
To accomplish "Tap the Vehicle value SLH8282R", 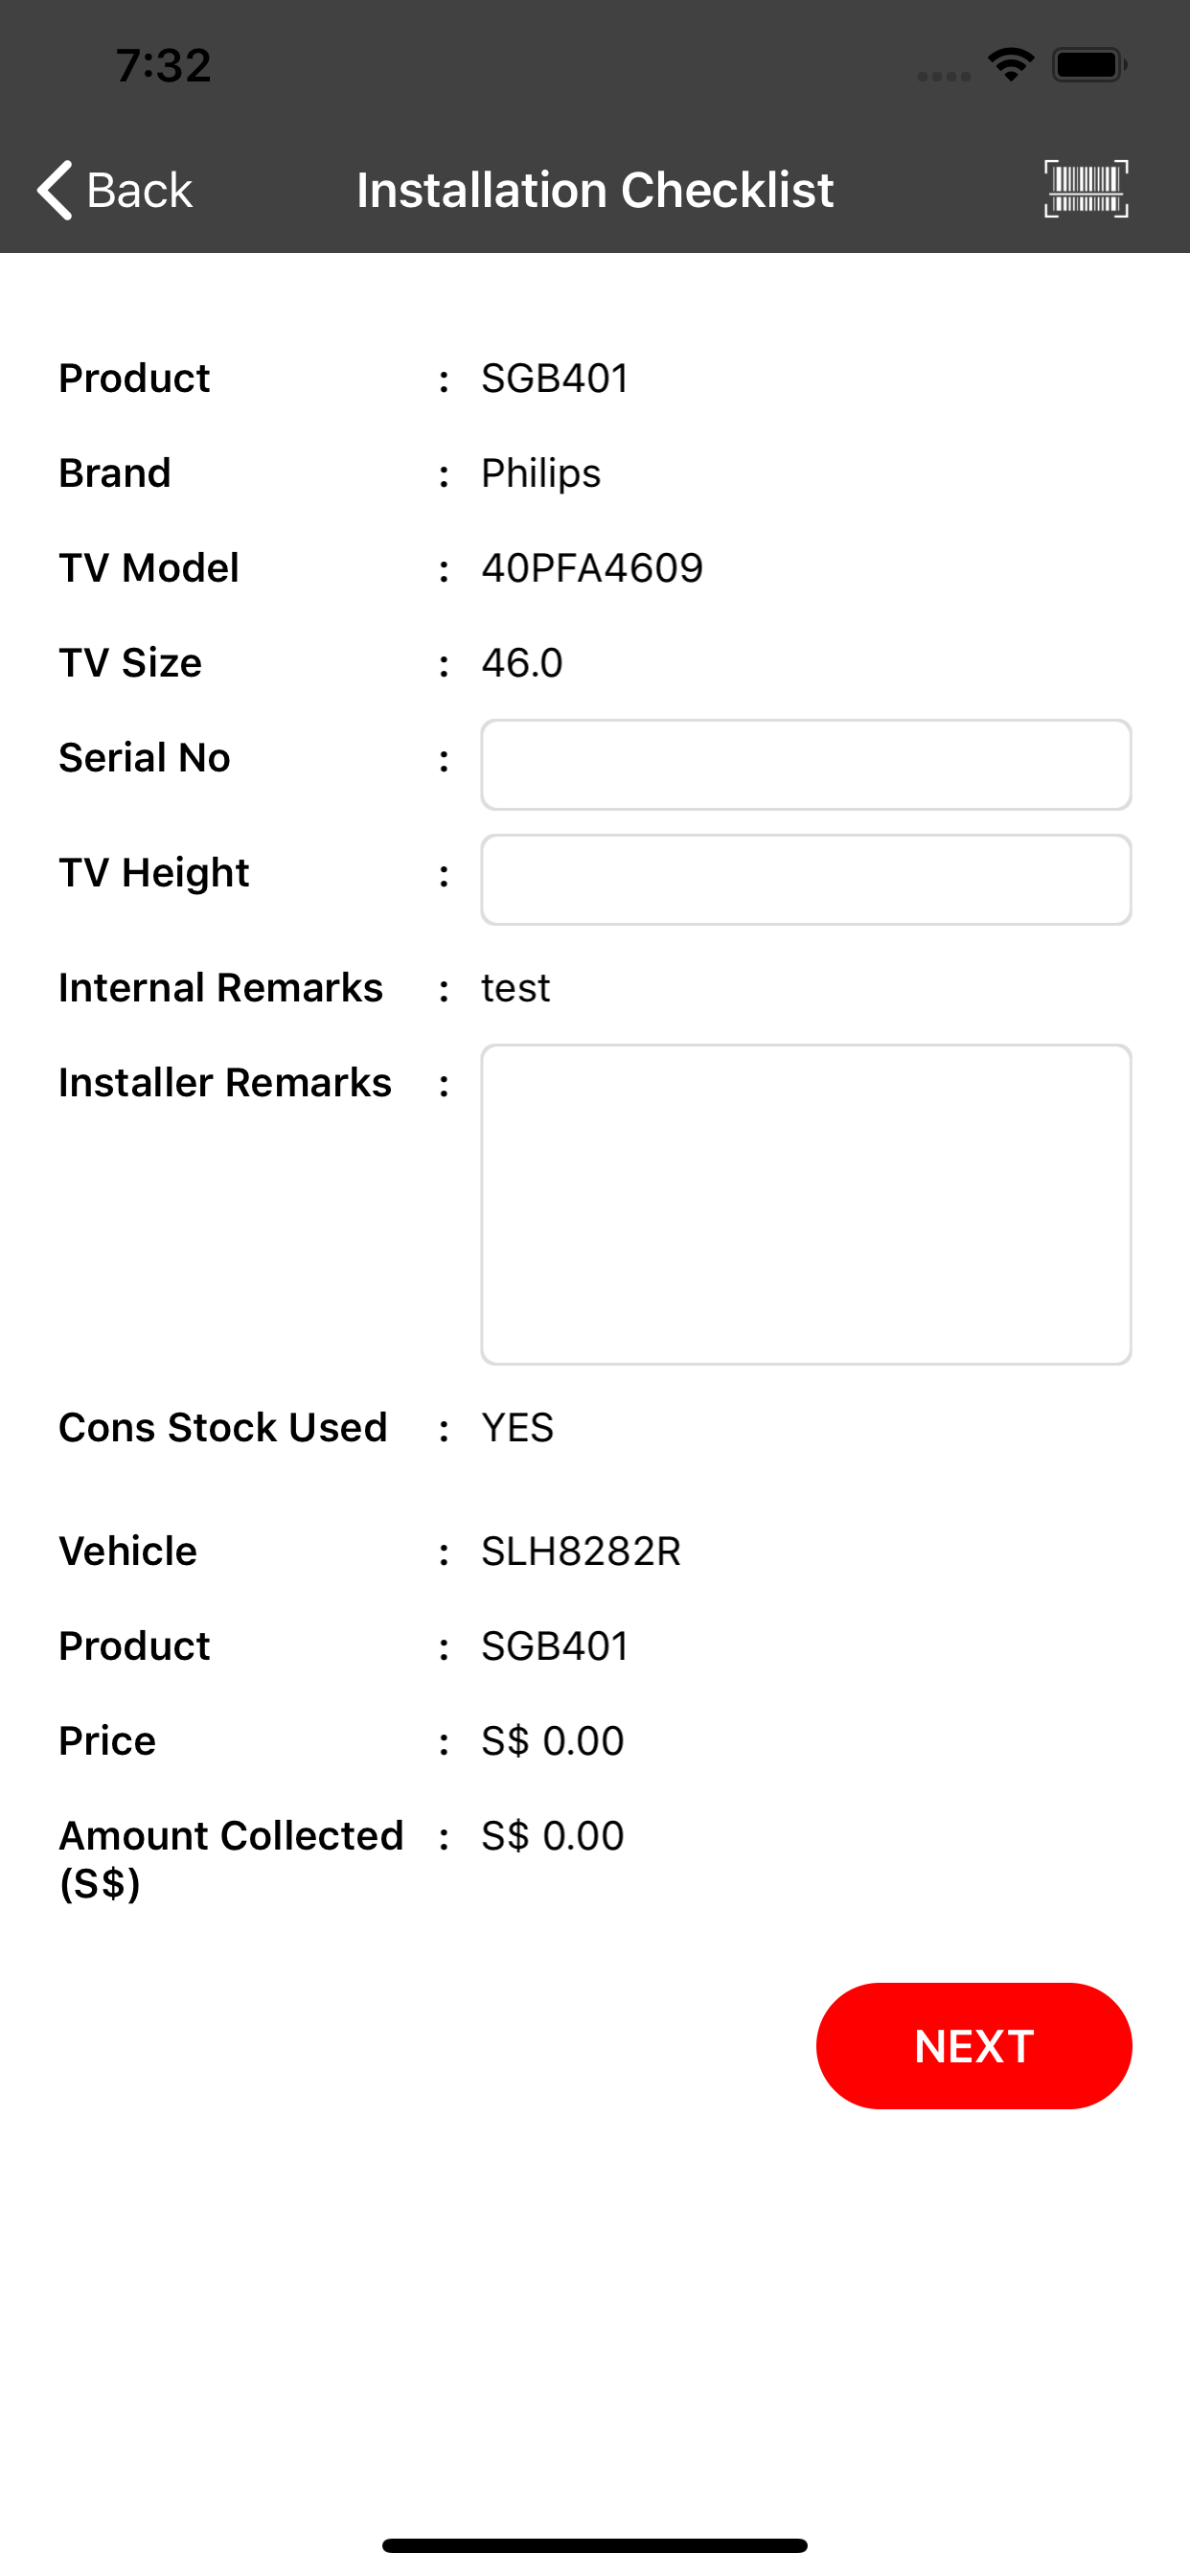I will [x=581, y=1551].
